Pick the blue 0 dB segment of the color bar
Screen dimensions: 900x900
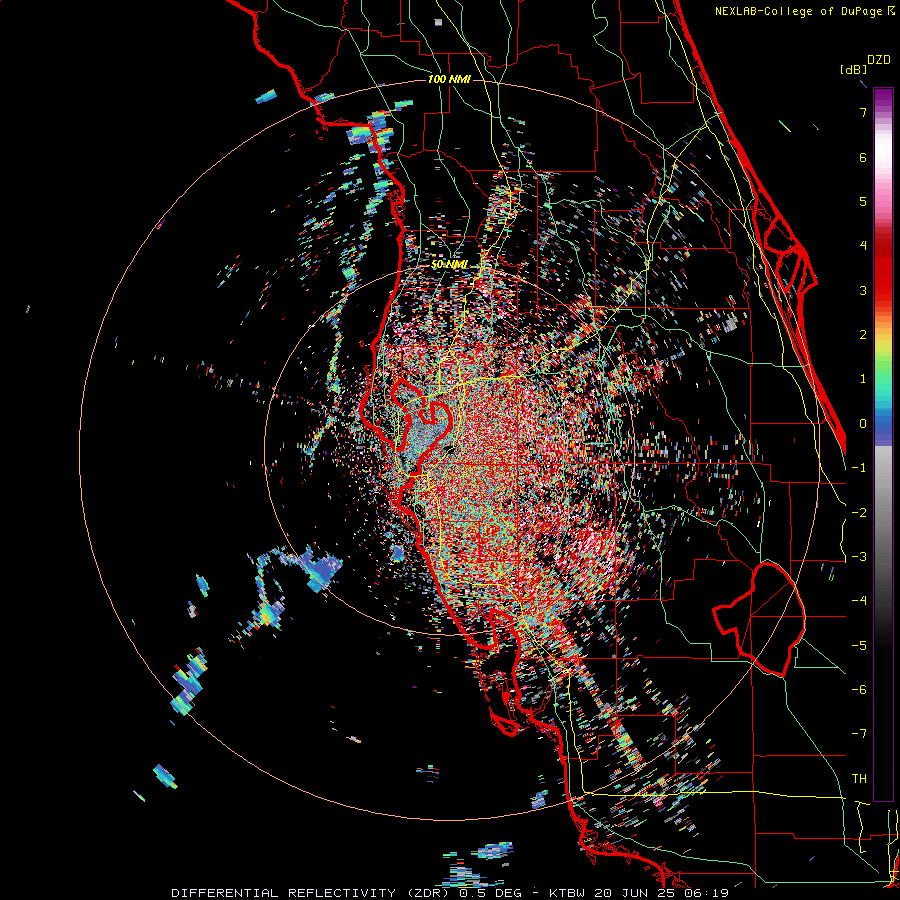coord(883,428)
